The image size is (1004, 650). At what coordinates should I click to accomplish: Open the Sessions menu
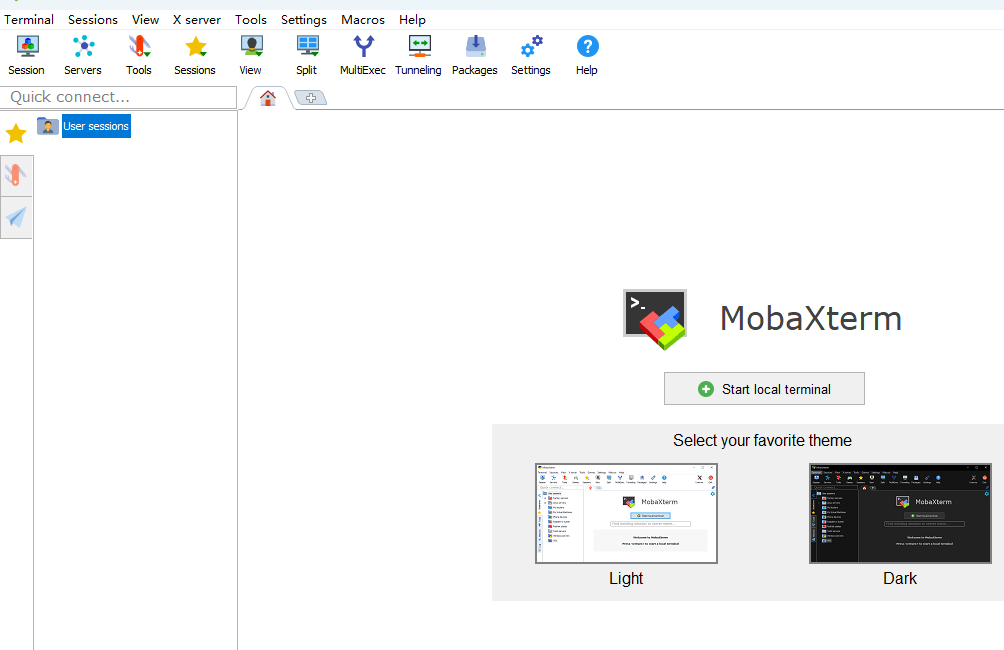(x=93, y=20)
